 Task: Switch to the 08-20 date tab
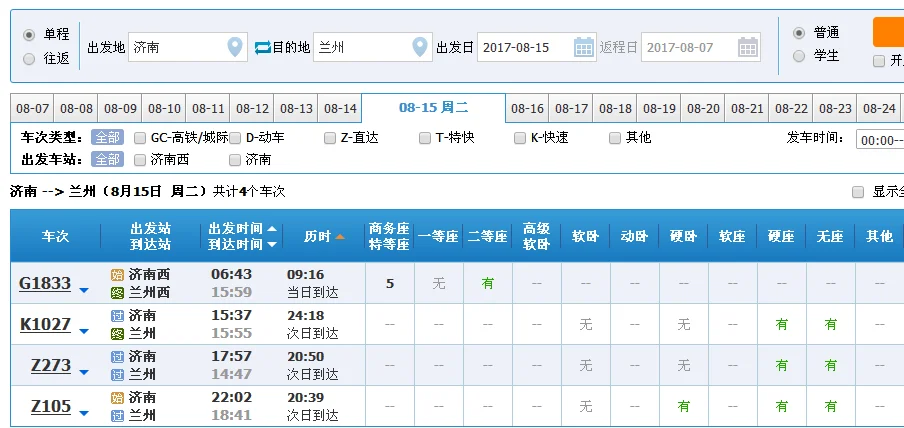click(x=703, y=108)
